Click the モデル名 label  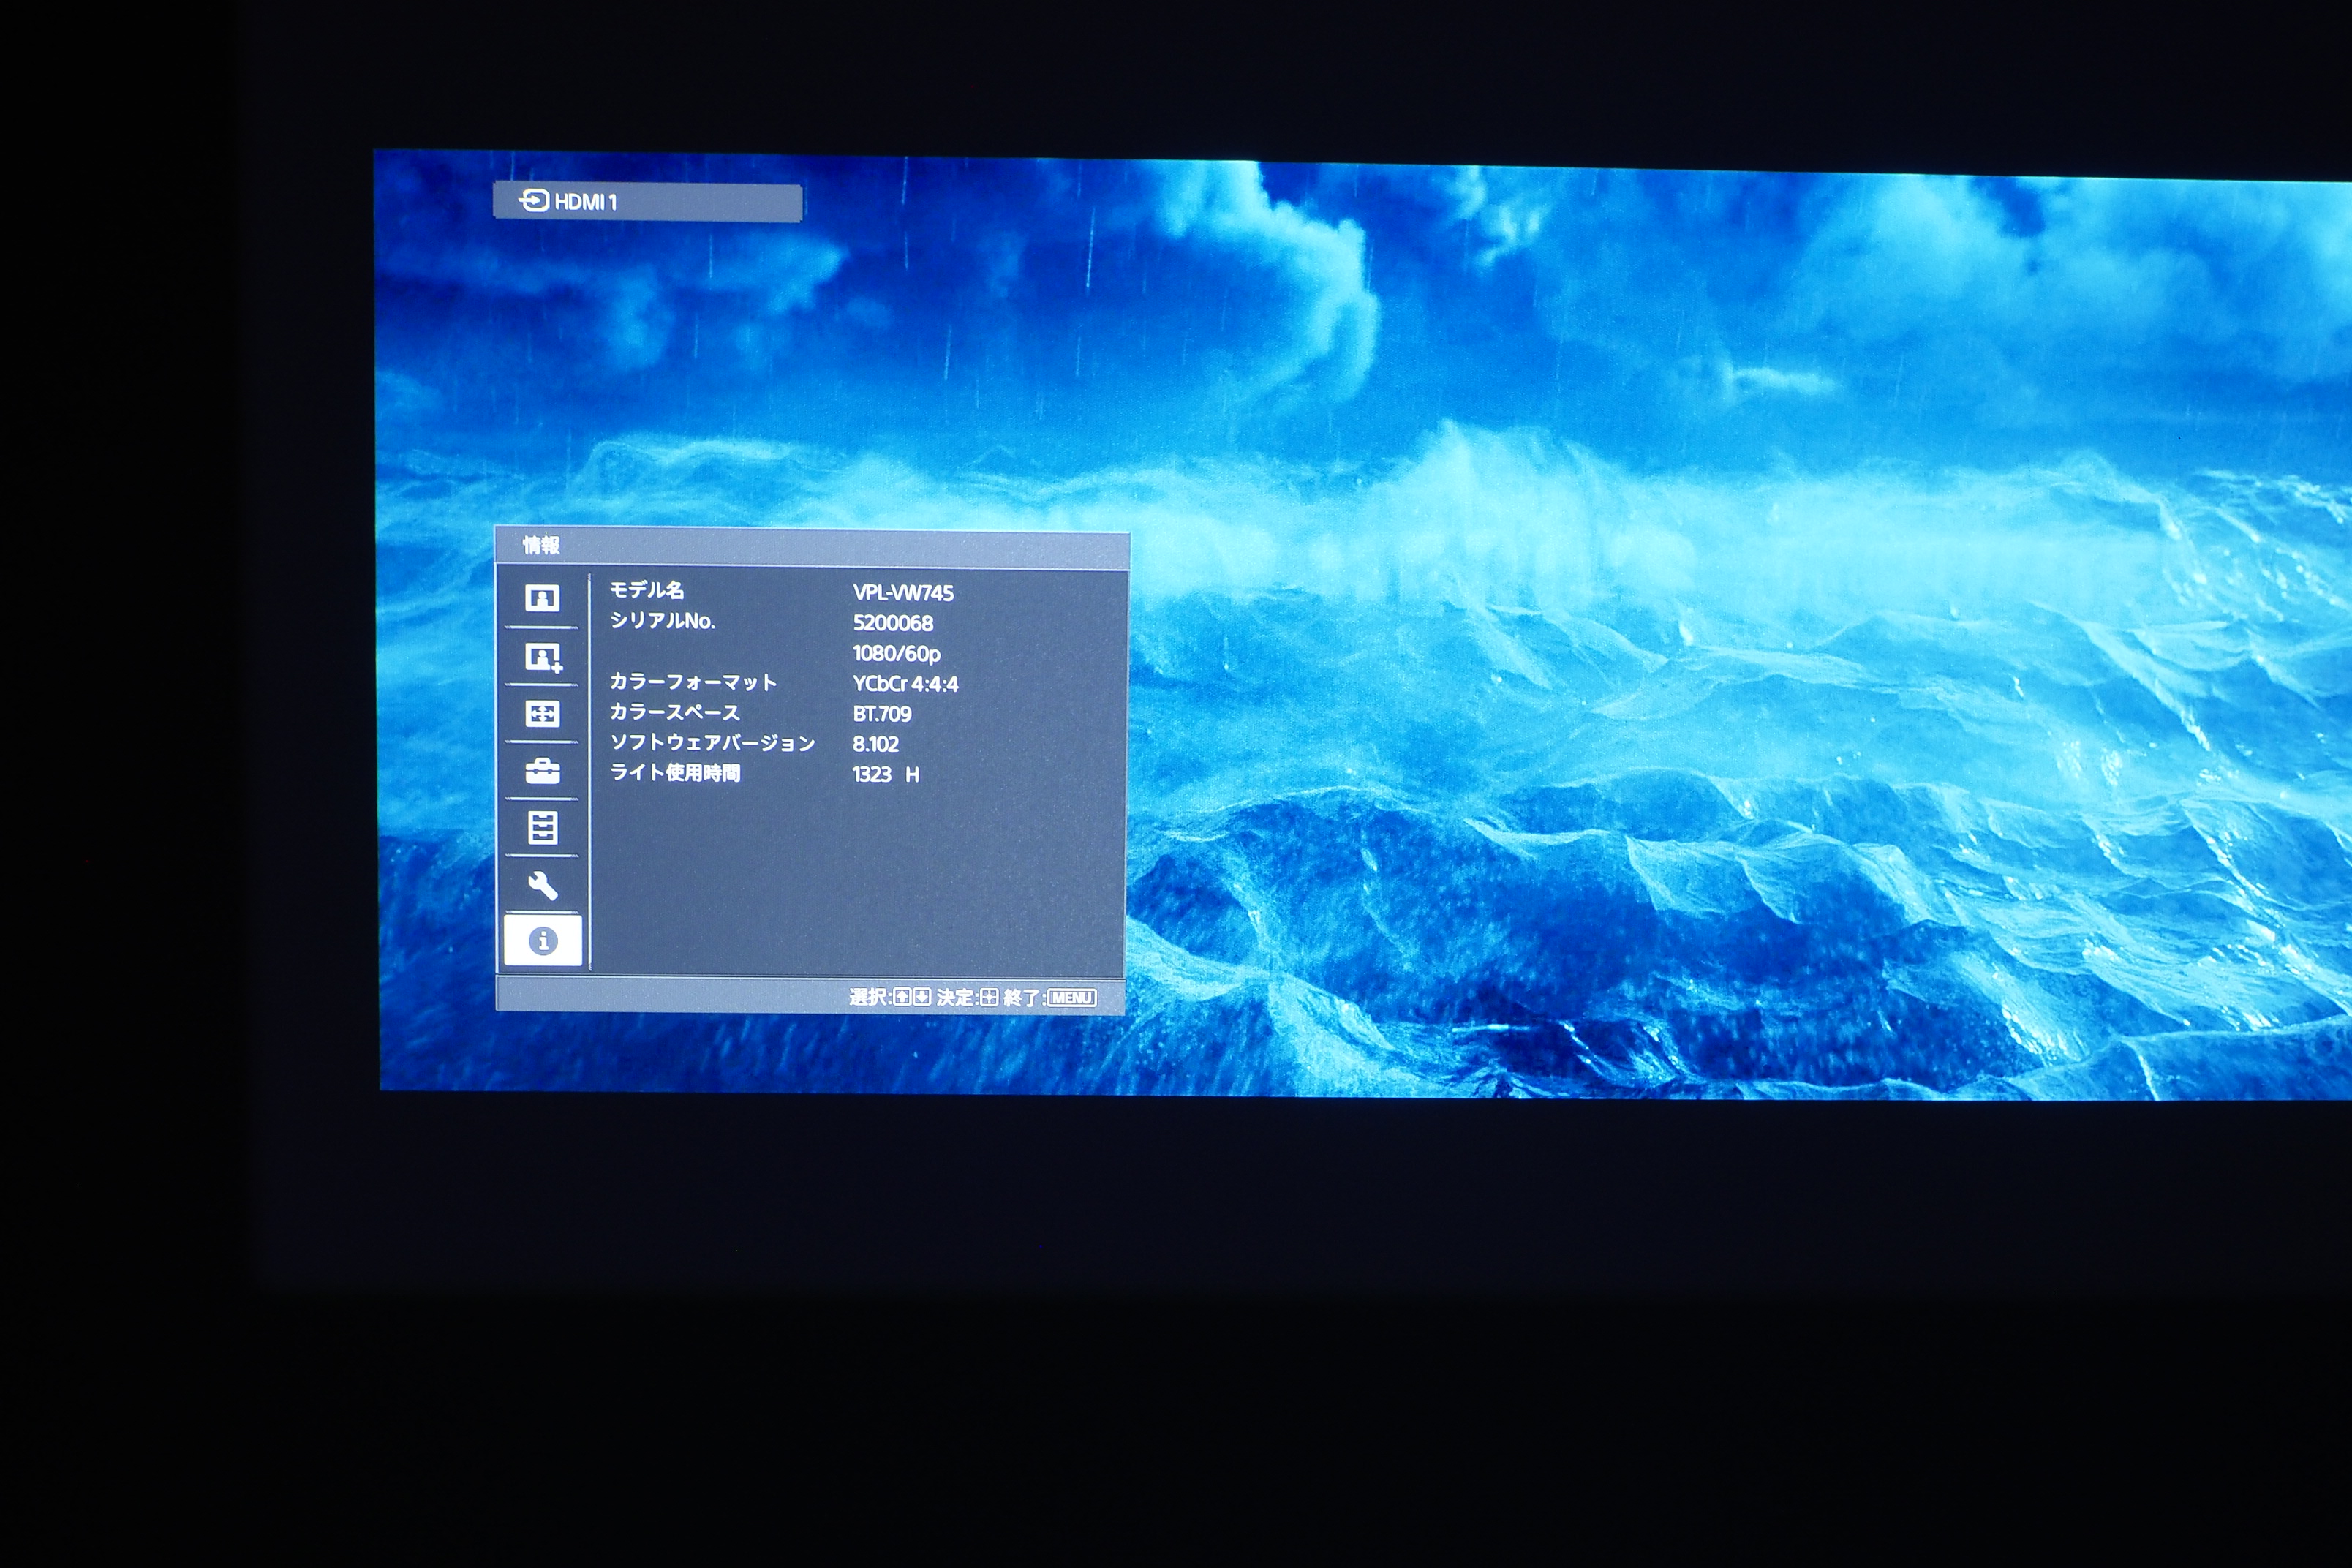tap(647, 590)
